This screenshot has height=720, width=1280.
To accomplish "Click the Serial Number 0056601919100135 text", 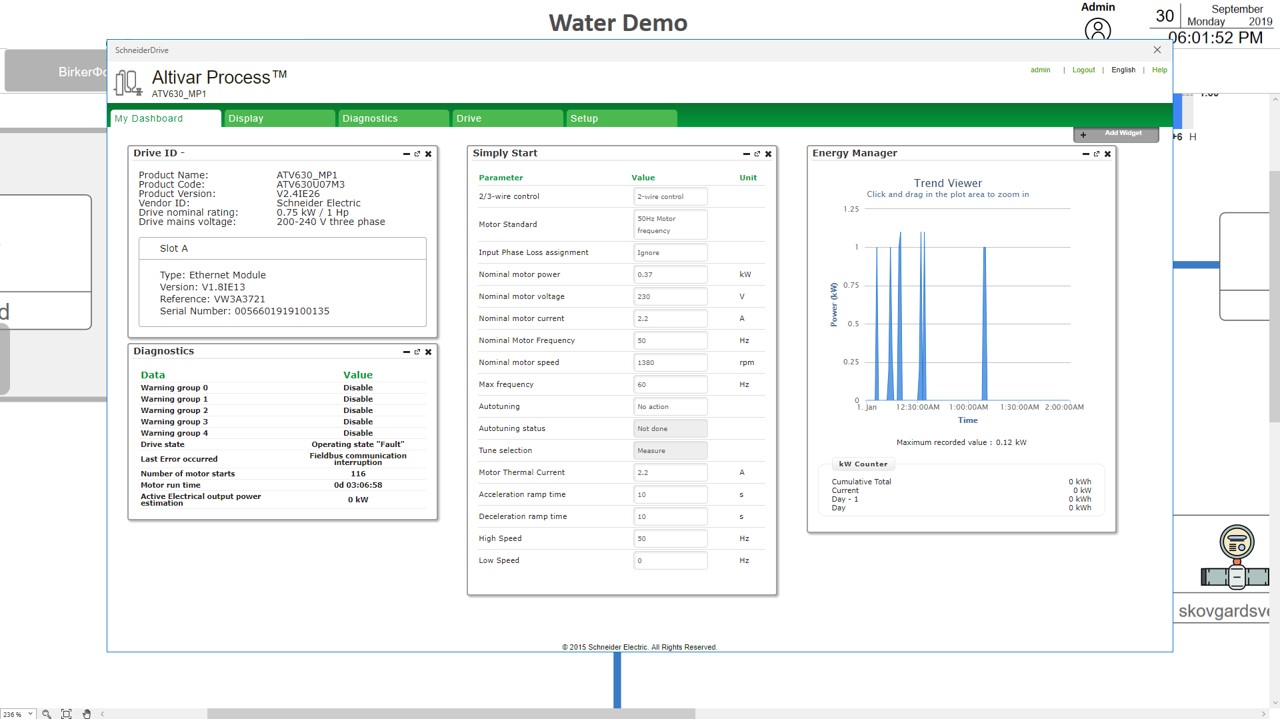I will [x=245, y=312].
